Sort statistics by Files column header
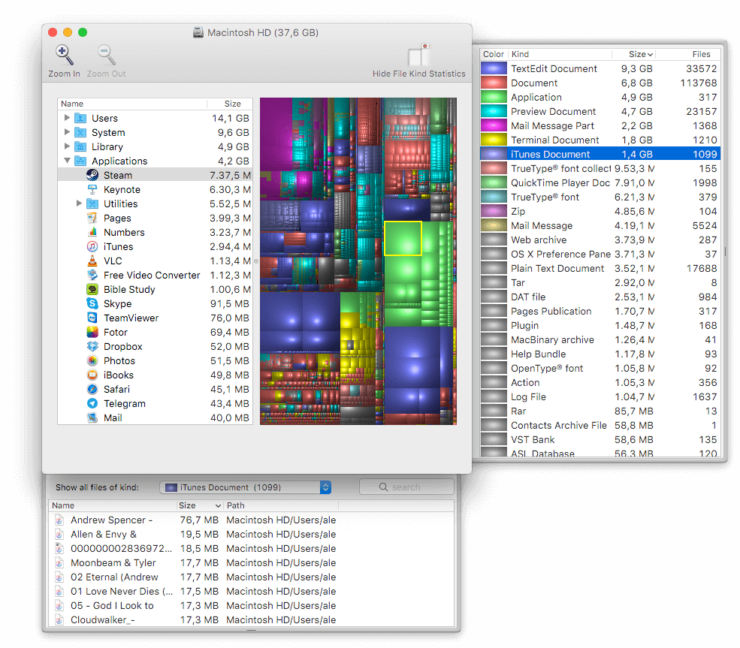The height and width of the screenshot is (648, 740). pos(688,54)
